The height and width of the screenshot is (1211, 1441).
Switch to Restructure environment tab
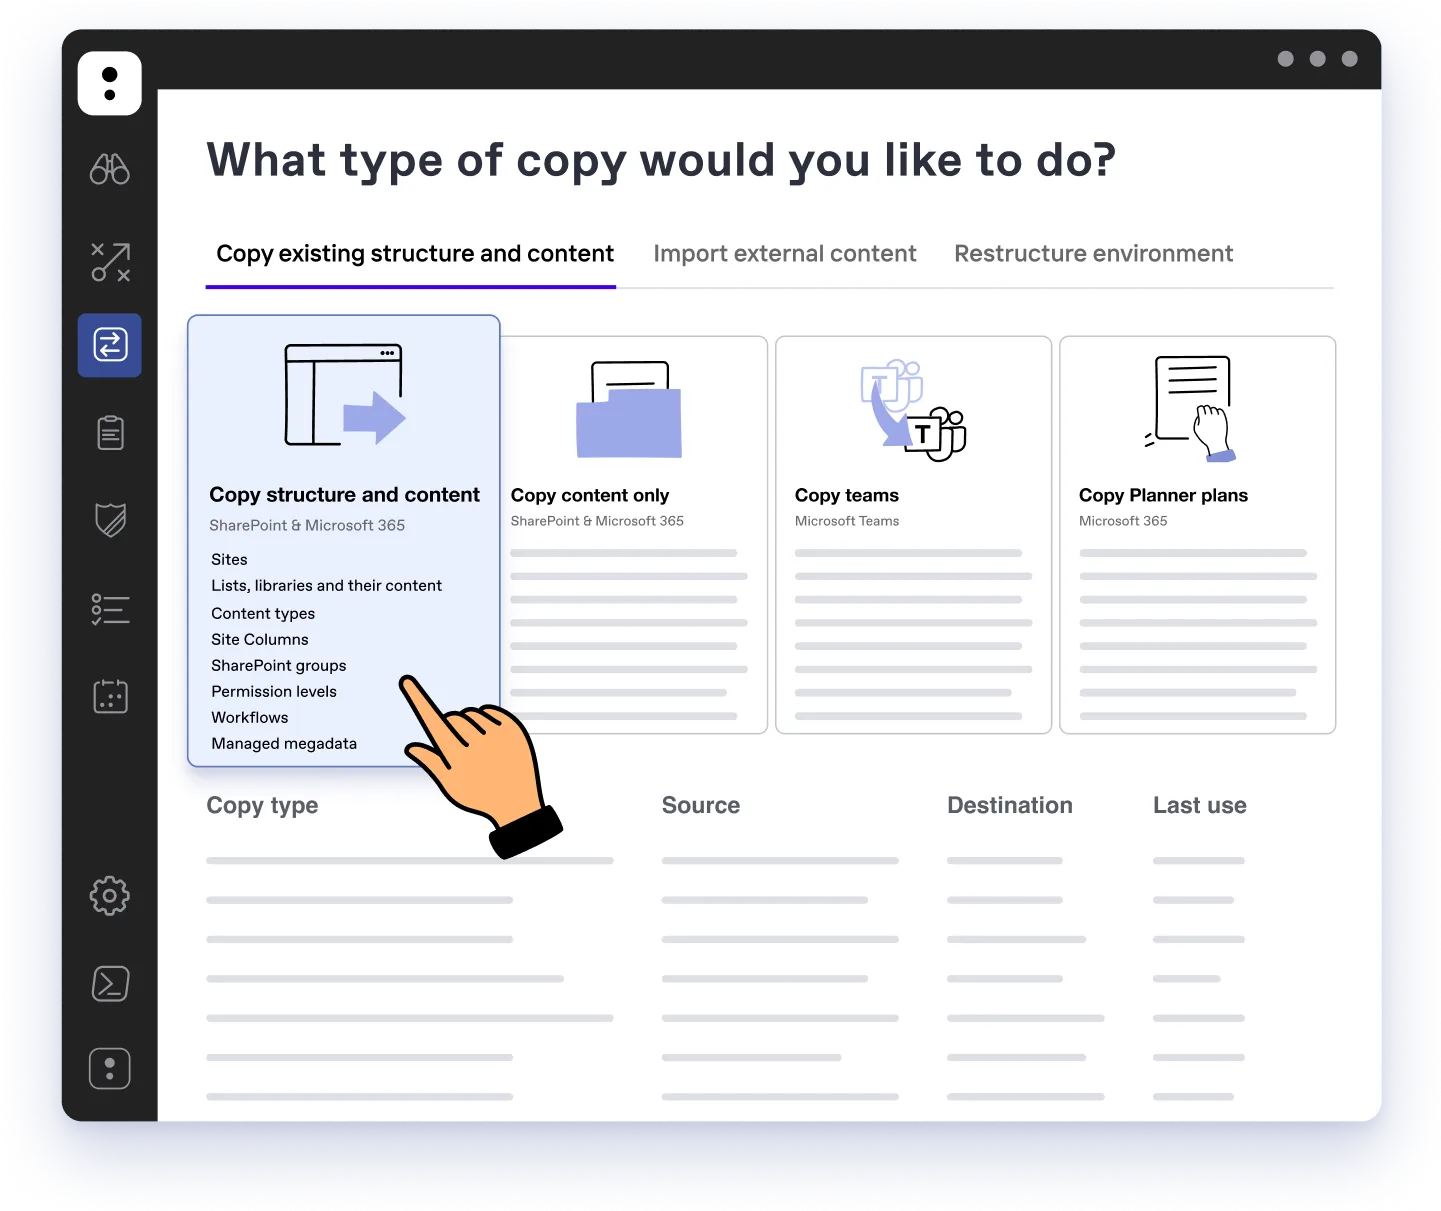(1094, 254)
